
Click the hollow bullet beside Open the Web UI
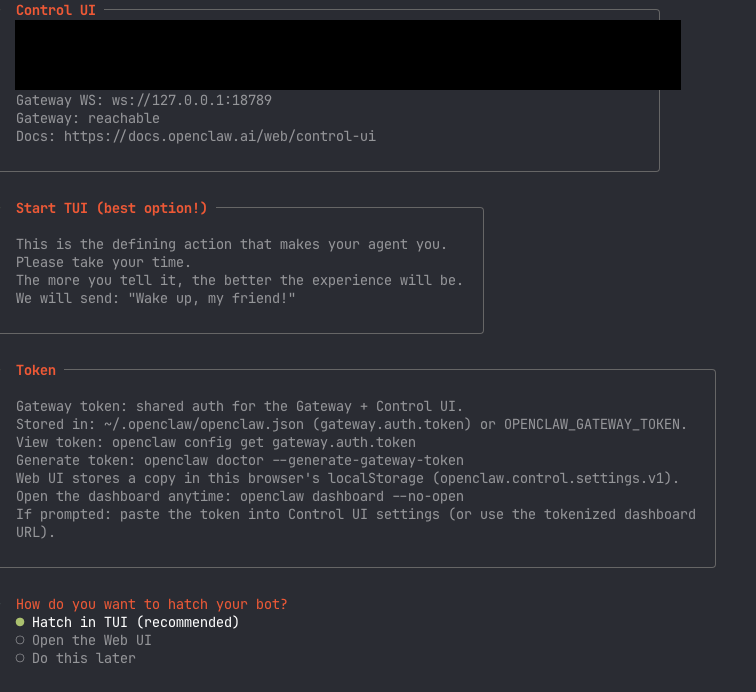(20, 640)
